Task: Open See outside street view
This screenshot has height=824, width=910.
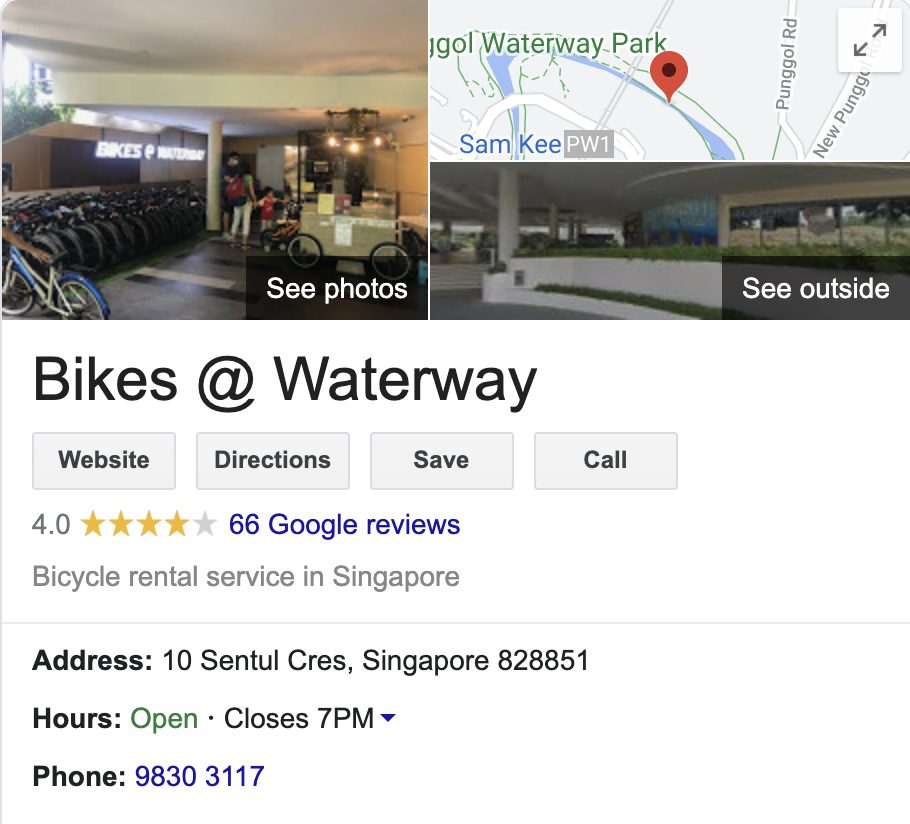Action: (x=815, y=288)
